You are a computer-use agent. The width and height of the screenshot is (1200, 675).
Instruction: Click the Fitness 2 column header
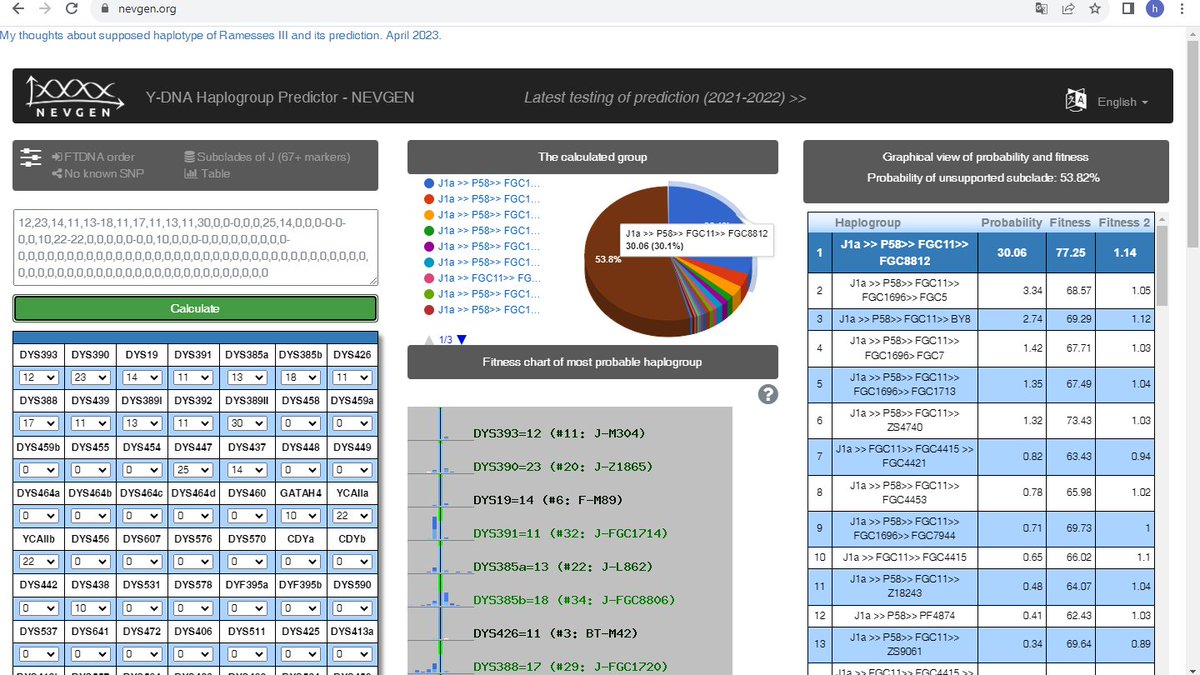click(x=1125, y=222)
